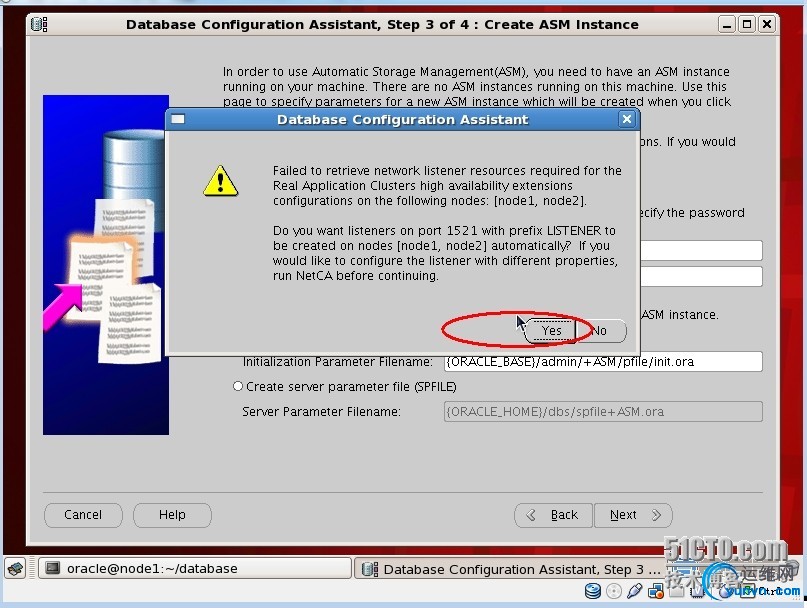Go Back to the previous wizard step

554,515
